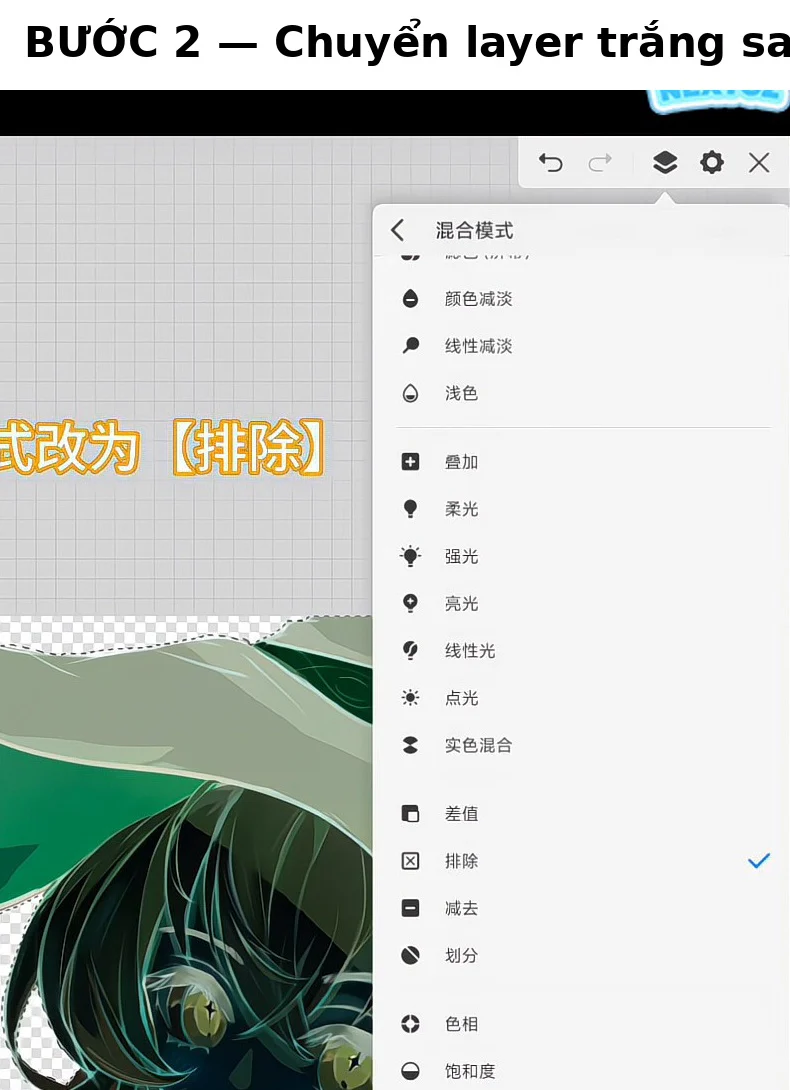Click the checkmark next to 排除
The image size is (790, 1090).
(x=759, y=861)
